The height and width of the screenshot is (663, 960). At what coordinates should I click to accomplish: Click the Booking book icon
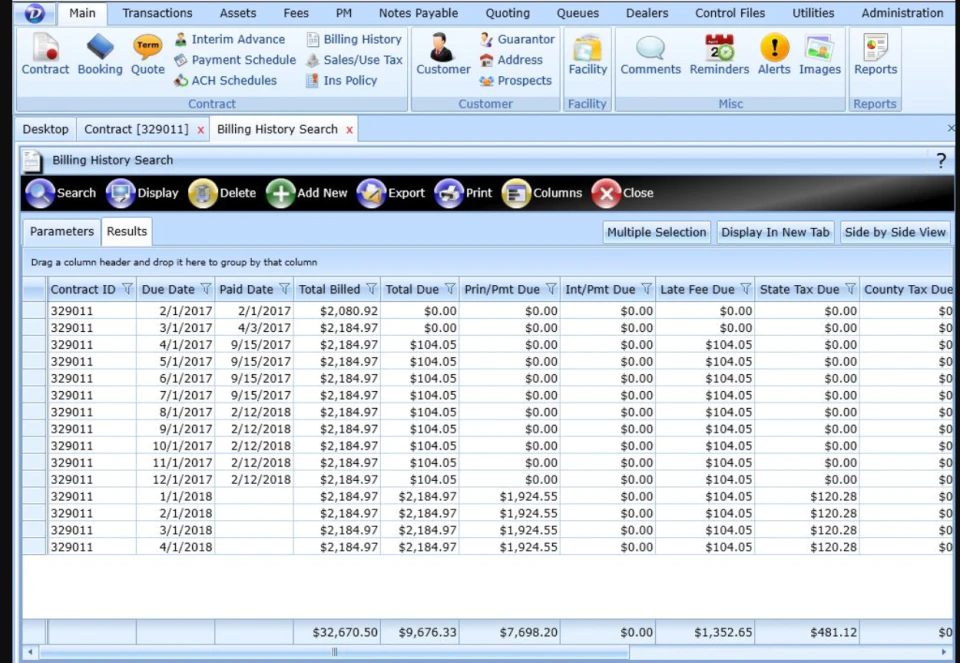coord(100,47)
